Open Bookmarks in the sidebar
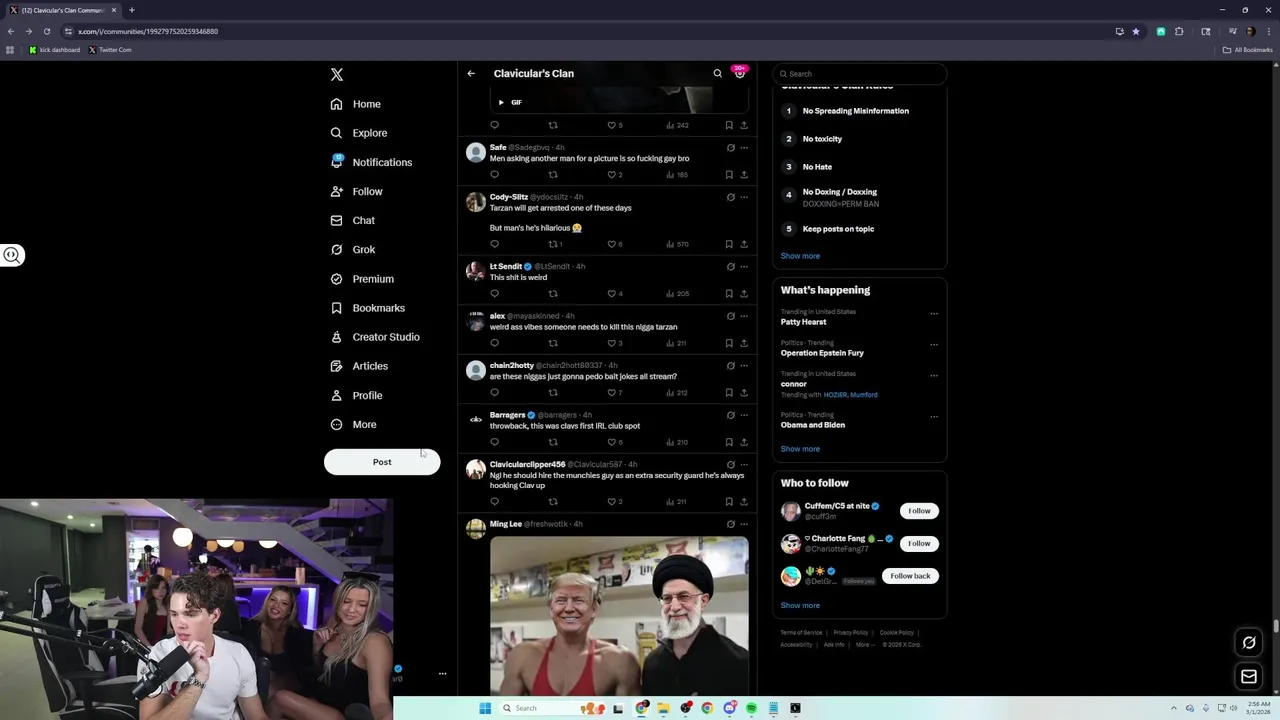Screen dimensions: 1280x720 tap(368, 308)
